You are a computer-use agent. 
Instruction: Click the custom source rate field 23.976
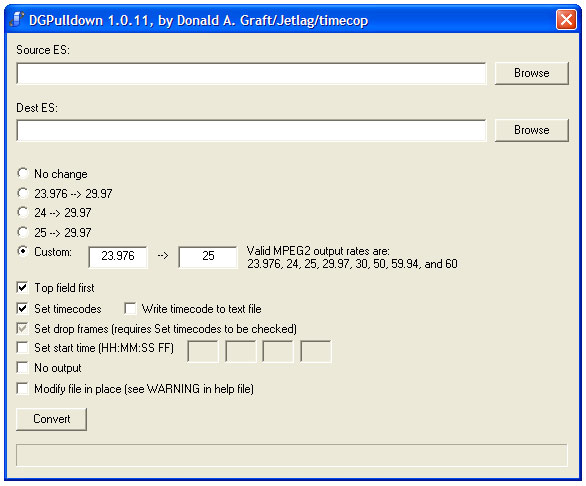click(x=118, y=257)
